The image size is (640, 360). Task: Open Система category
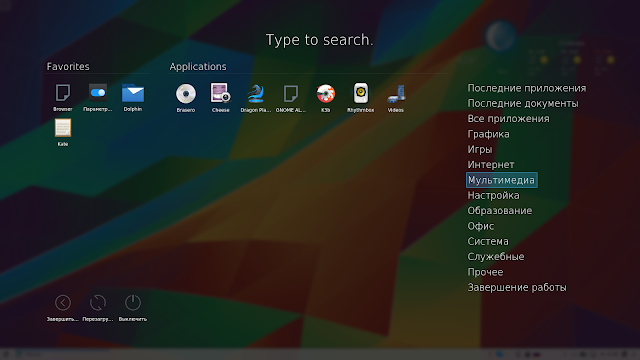488,242
